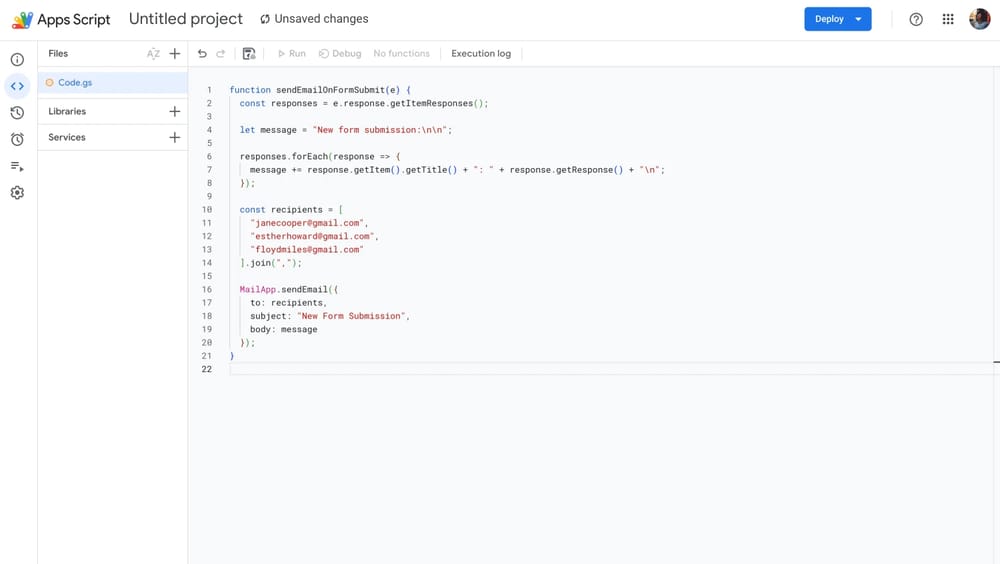Add a new file with plus icon

point(175,54)
